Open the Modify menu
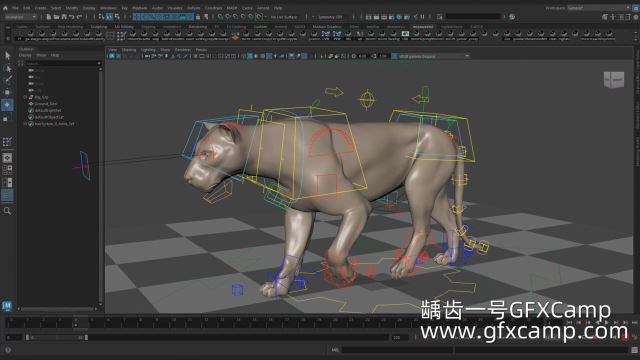Screen dimensions: 640x360 pos(72,8)
